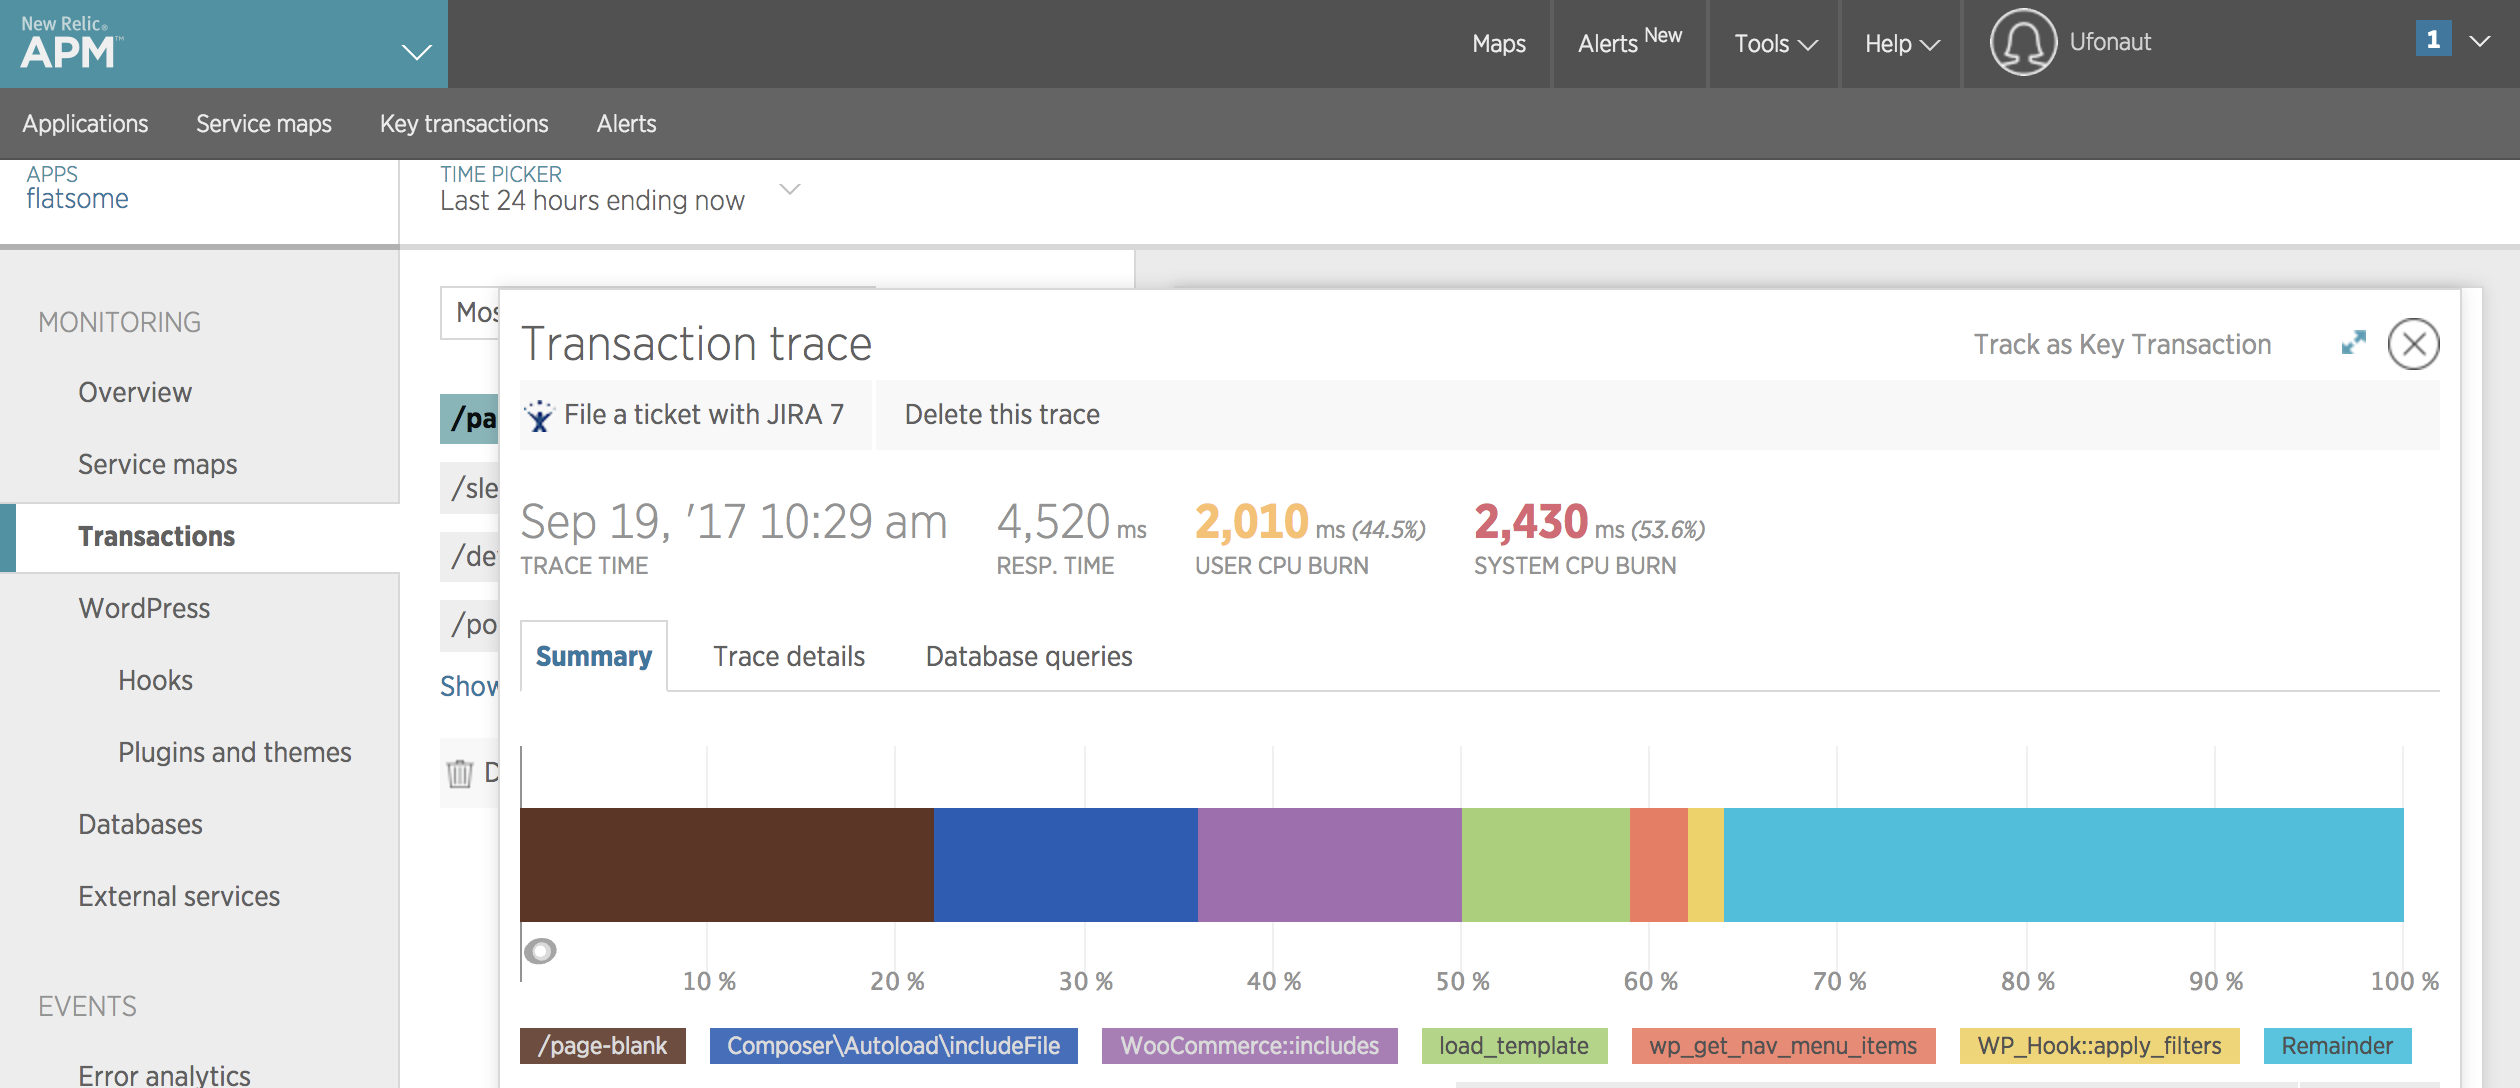
Task: Expand the APM product switcher chevron
Action: 416,51
